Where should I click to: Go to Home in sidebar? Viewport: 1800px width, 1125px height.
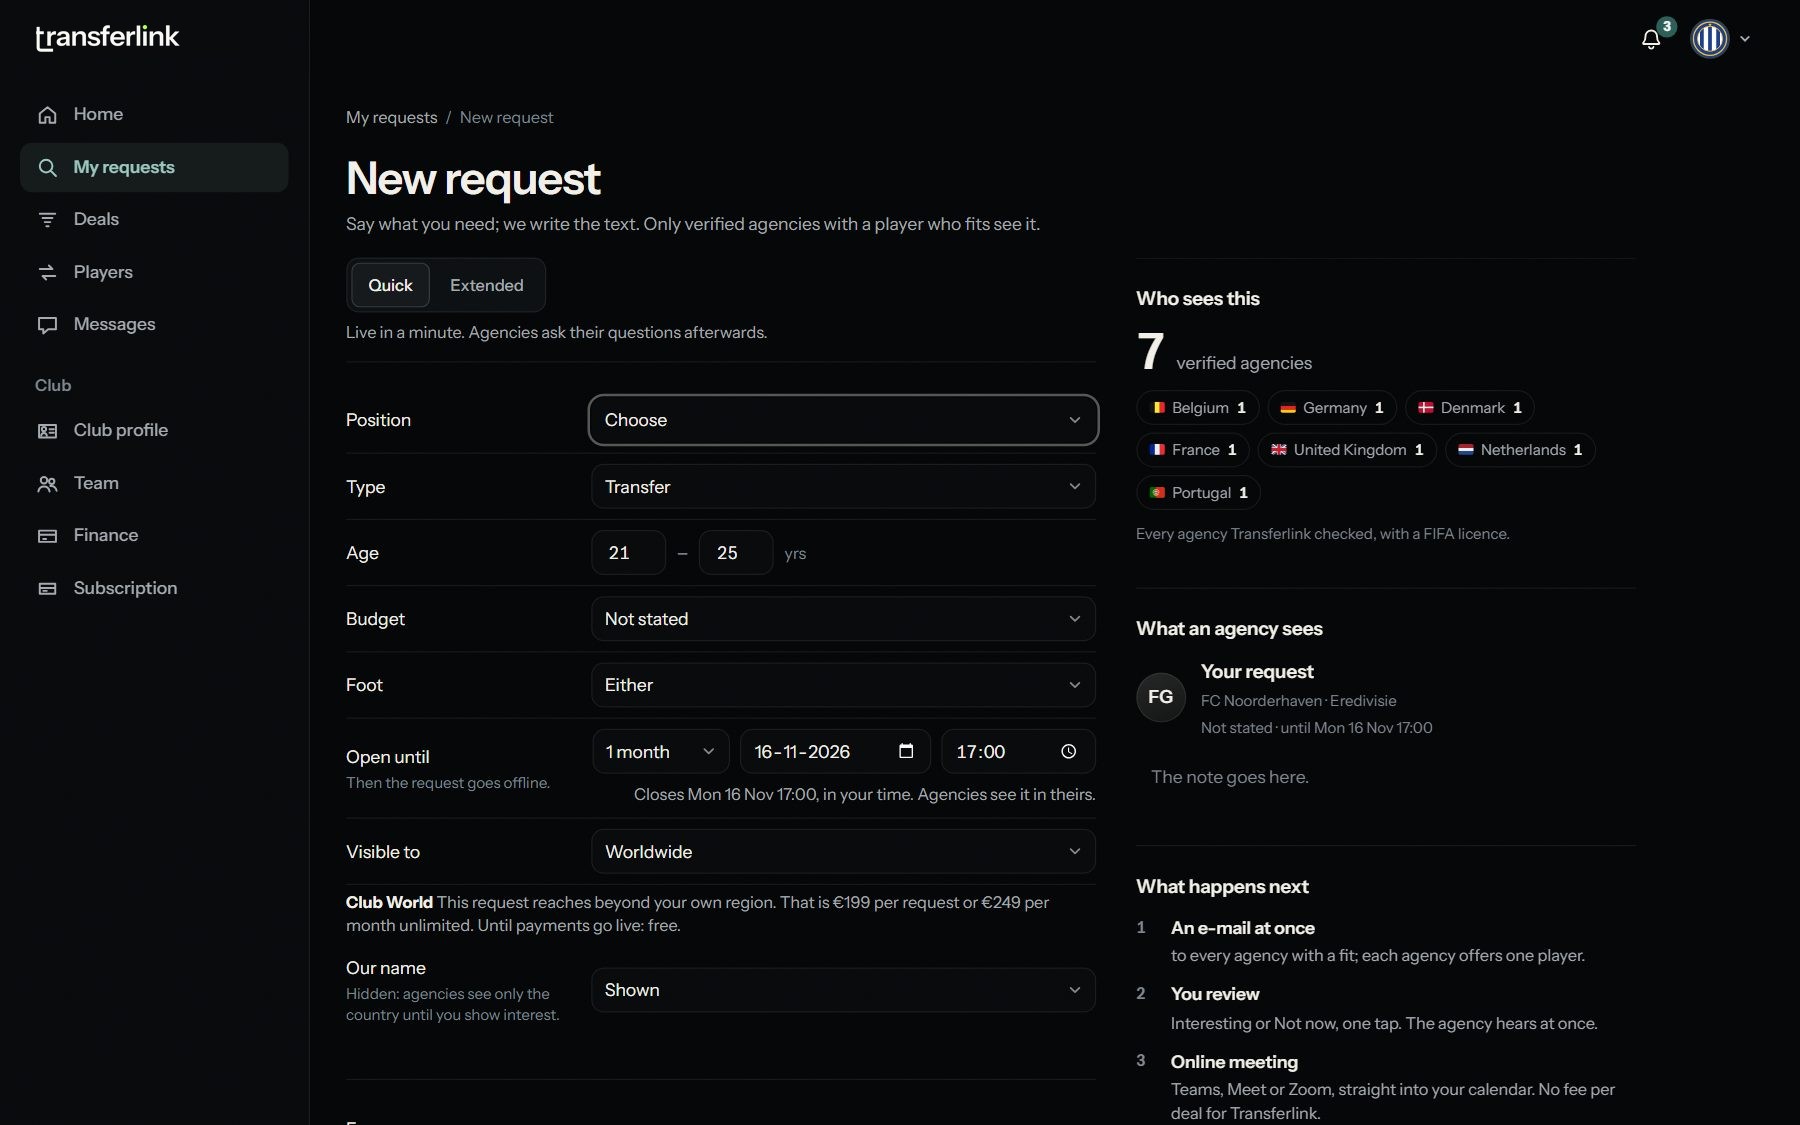pos(154,114)
